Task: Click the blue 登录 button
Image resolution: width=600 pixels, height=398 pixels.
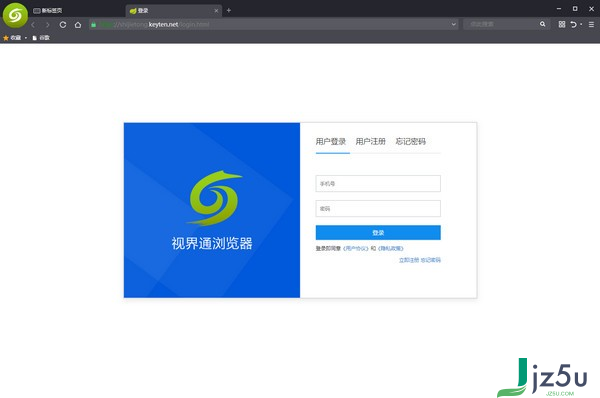Action: pyautogui.click(x=378, y=233)
